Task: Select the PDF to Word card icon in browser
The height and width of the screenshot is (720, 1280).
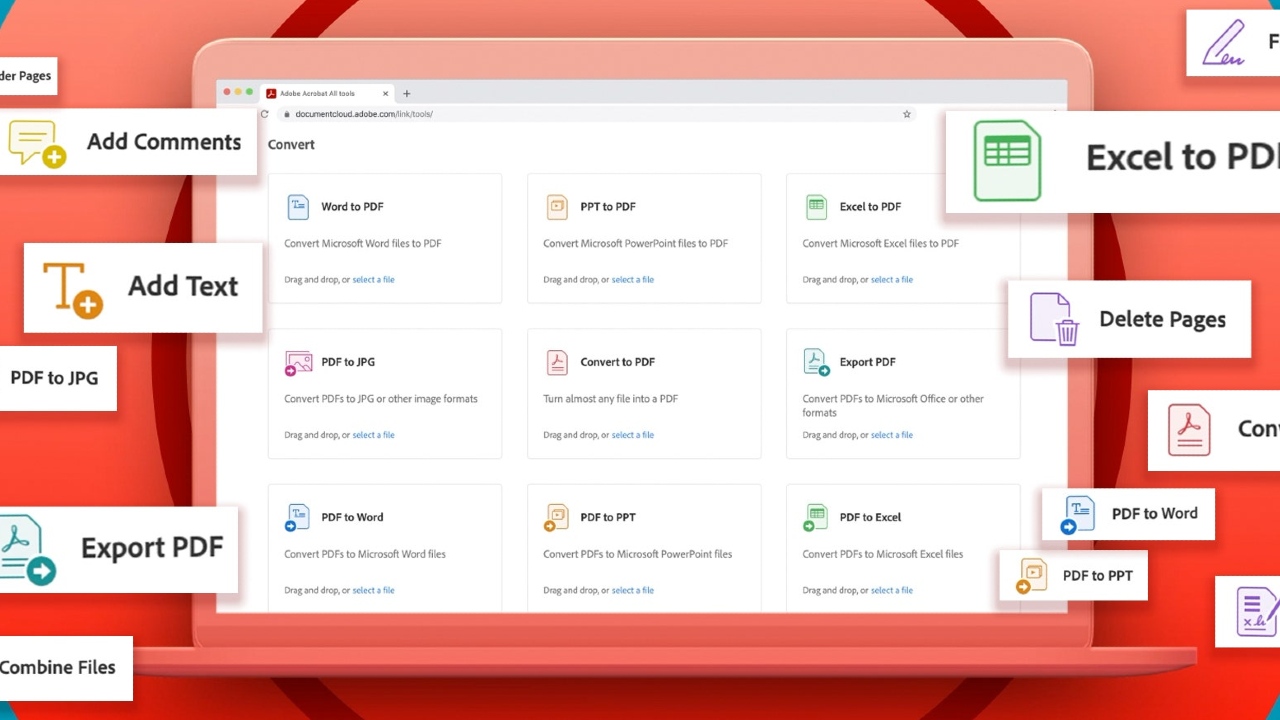Action: [298, 518]
